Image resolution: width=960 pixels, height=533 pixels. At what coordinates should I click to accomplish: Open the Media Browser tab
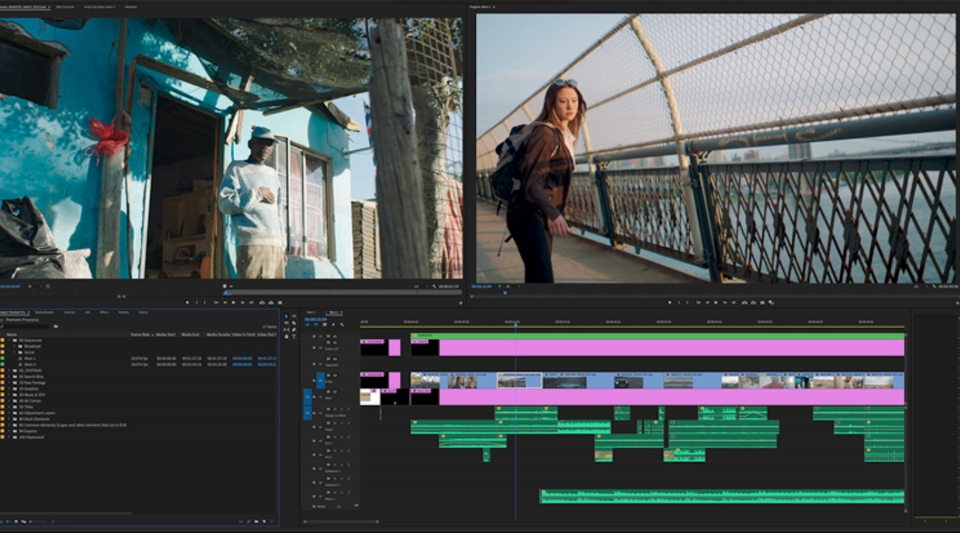45,312
